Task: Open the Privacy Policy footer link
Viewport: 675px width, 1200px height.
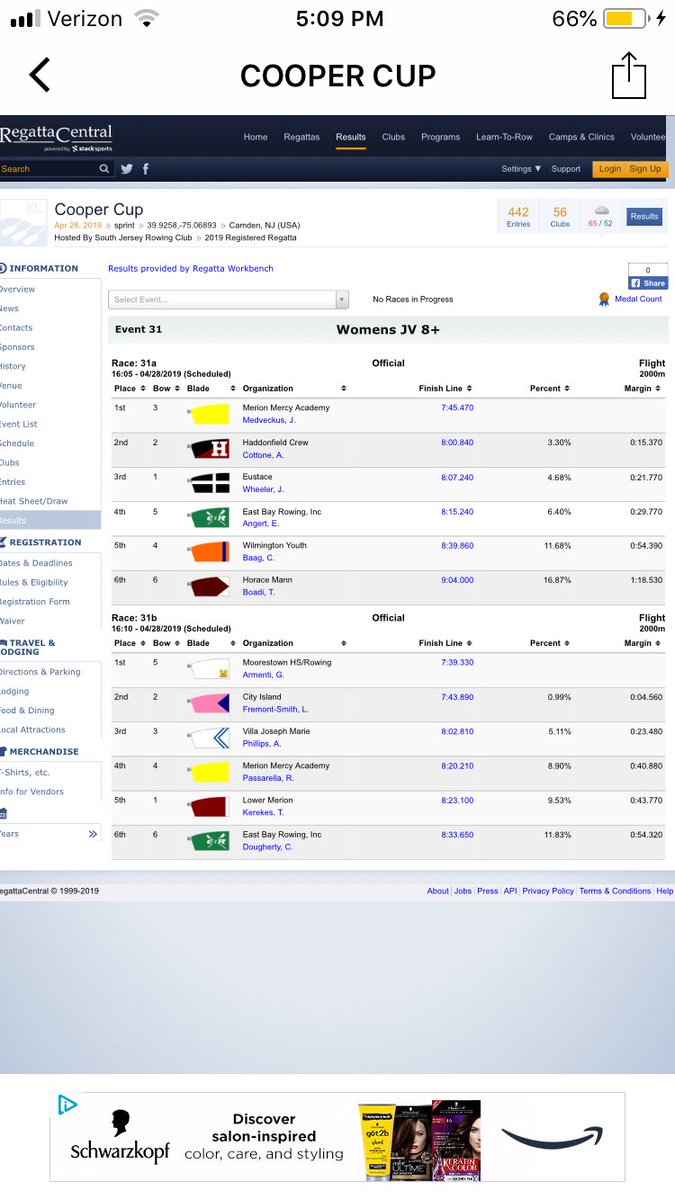Action: click(548, 891)
